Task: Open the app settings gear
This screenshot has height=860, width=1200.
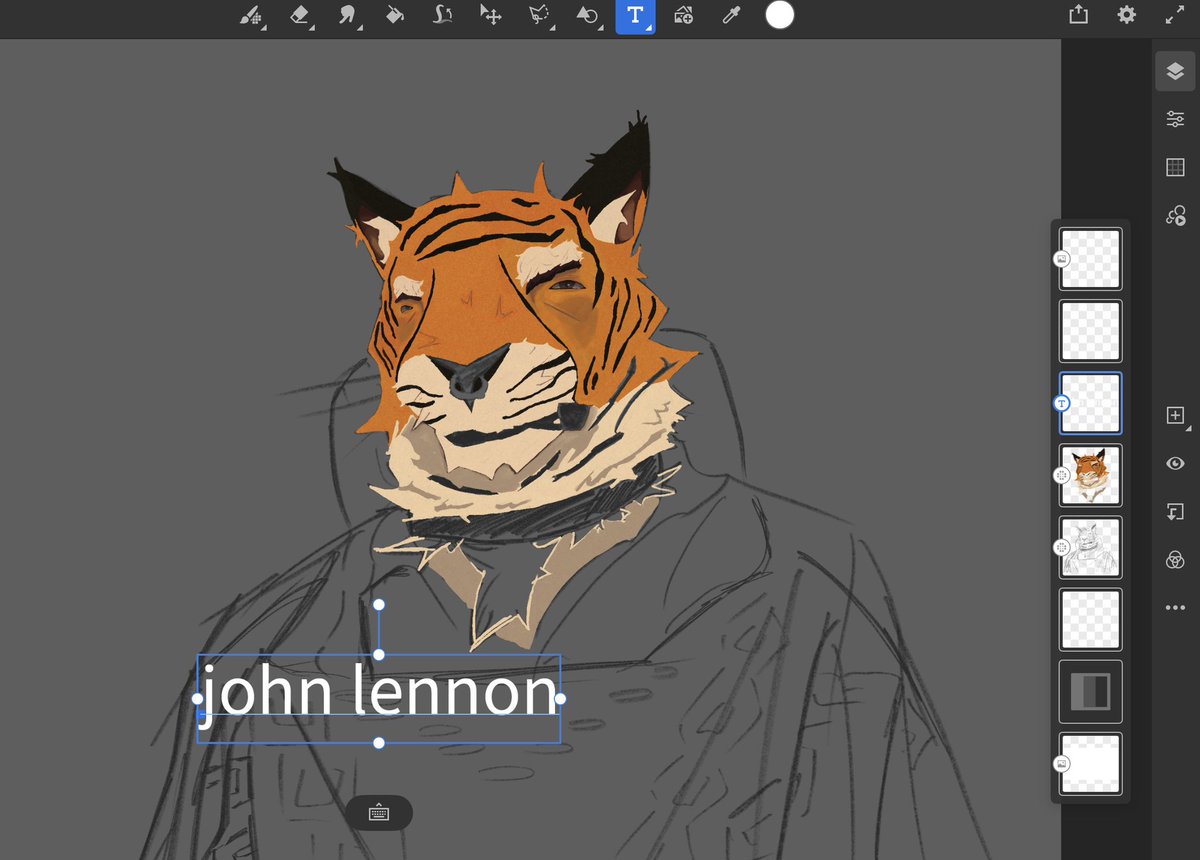Action: [x=1127, y=15]
